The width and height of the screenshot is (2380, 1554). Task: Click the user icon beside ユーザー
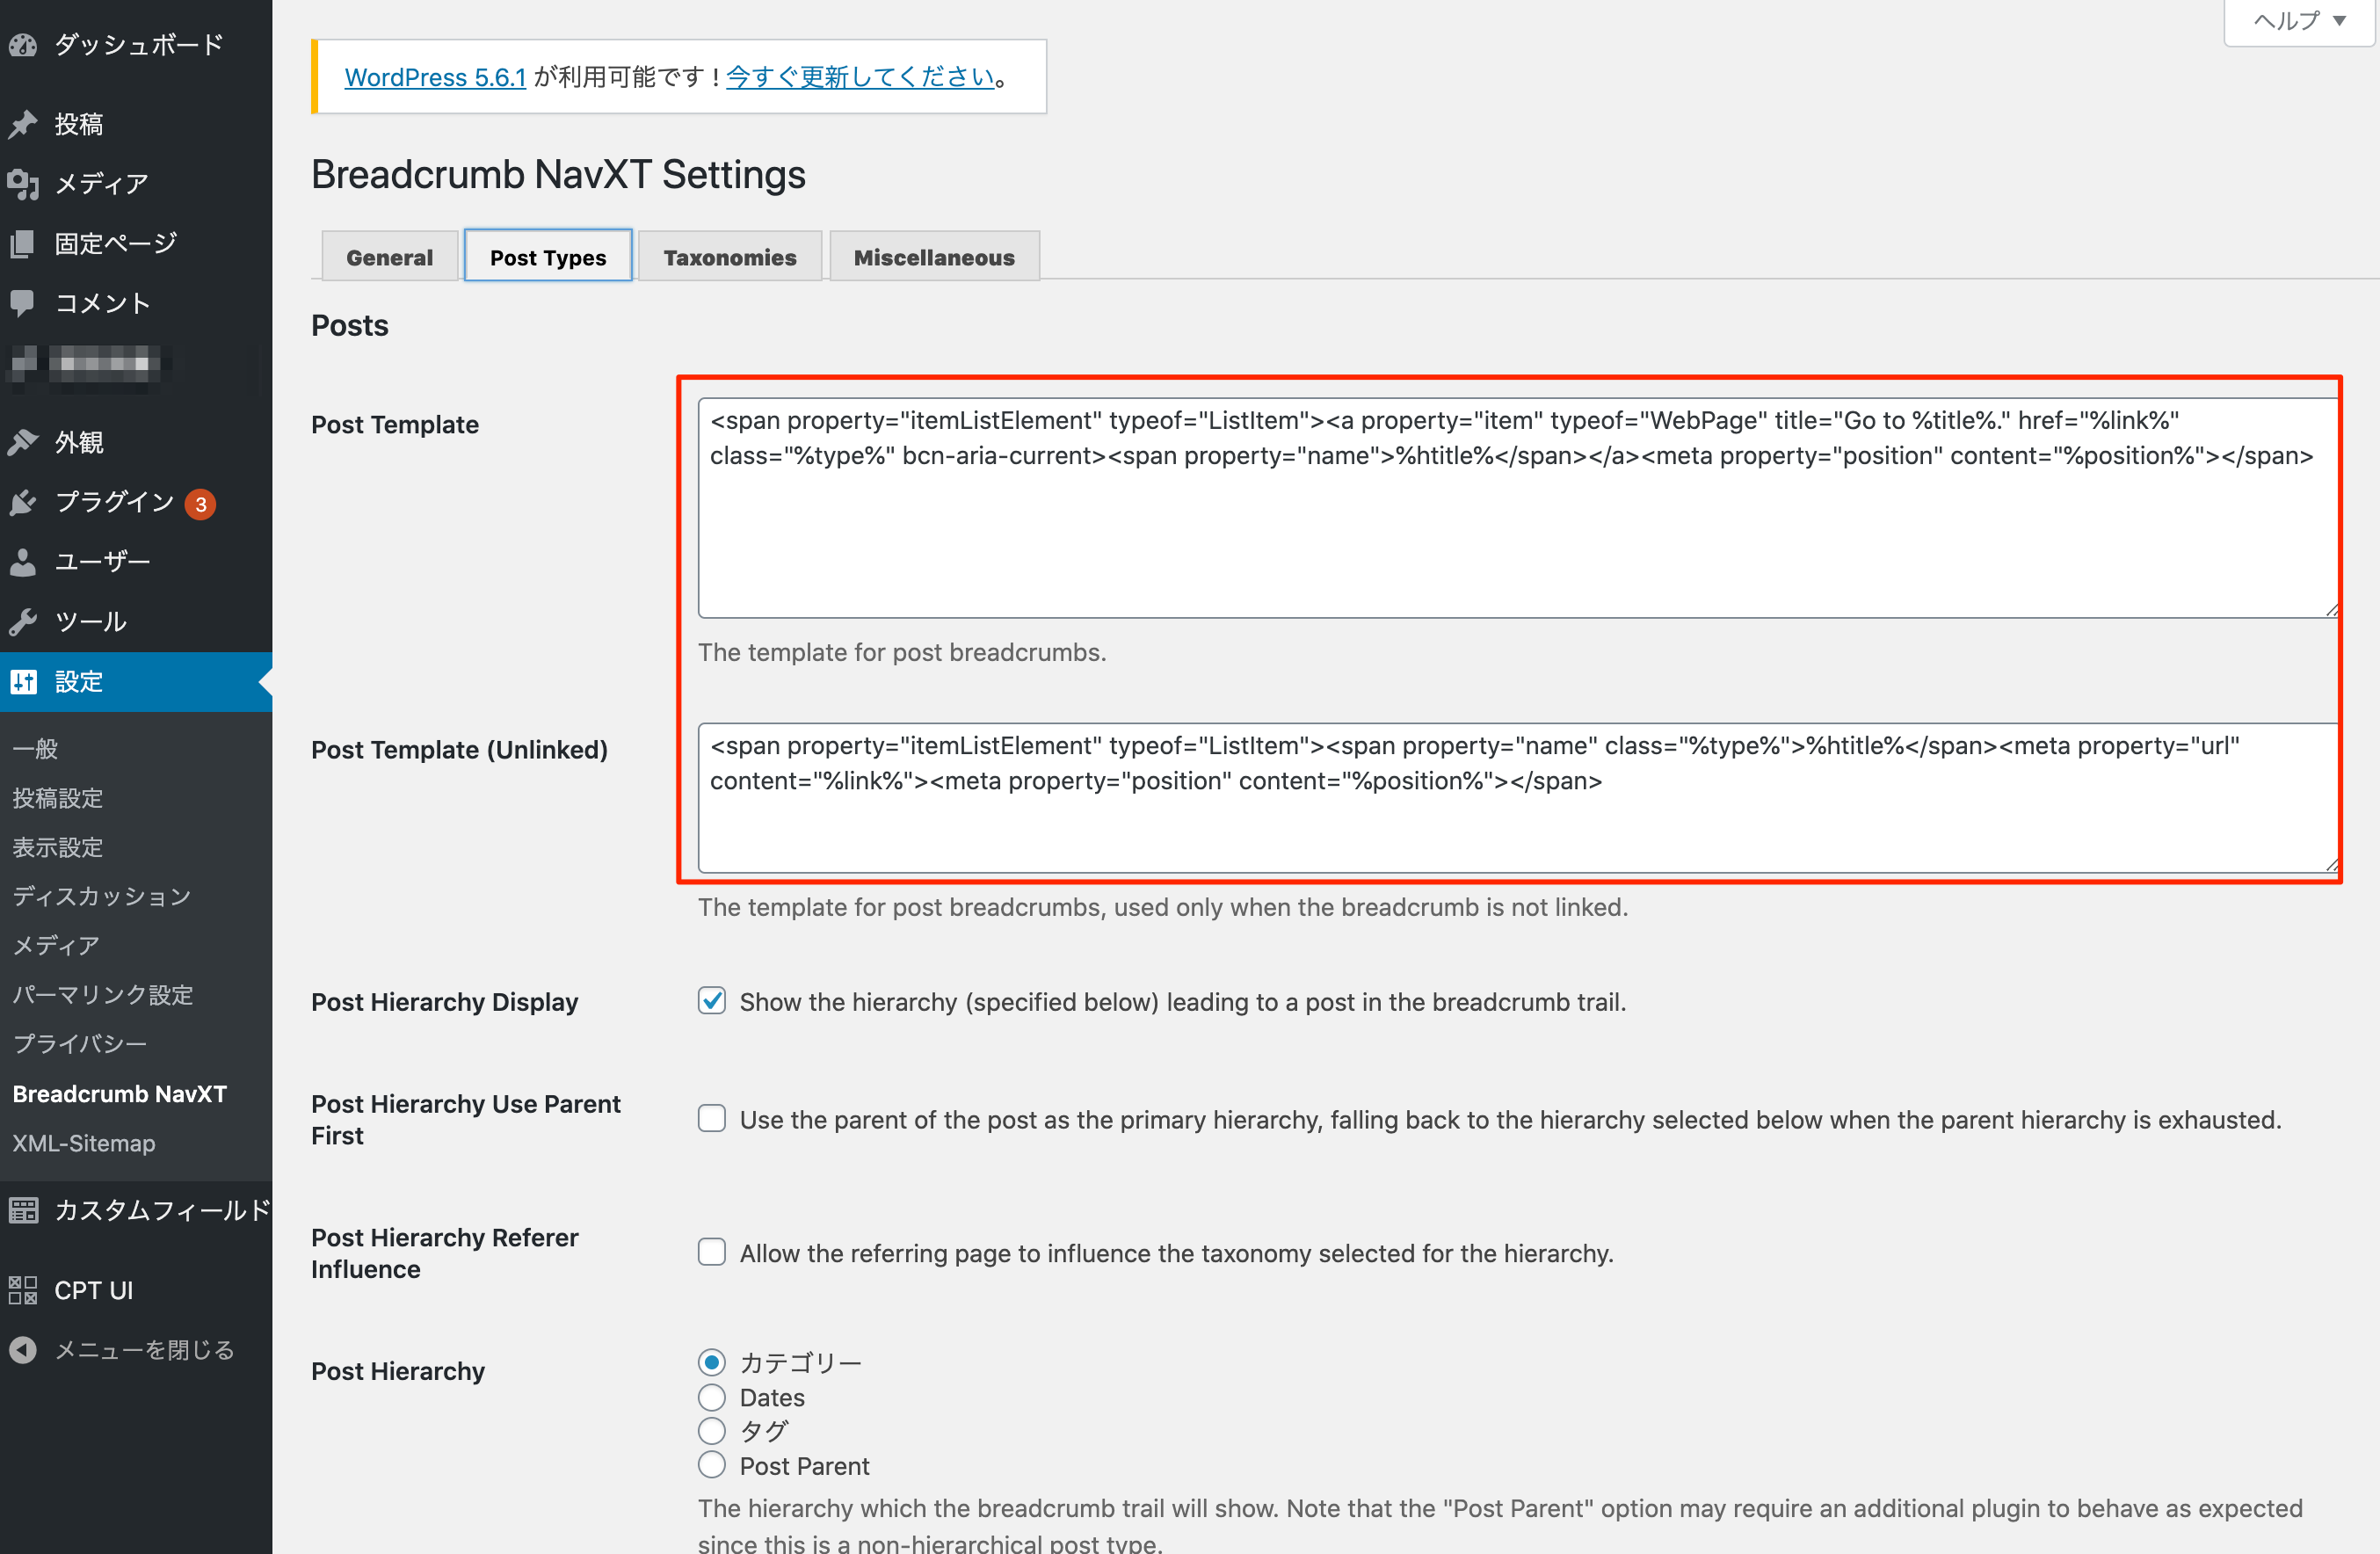[23, 562]
